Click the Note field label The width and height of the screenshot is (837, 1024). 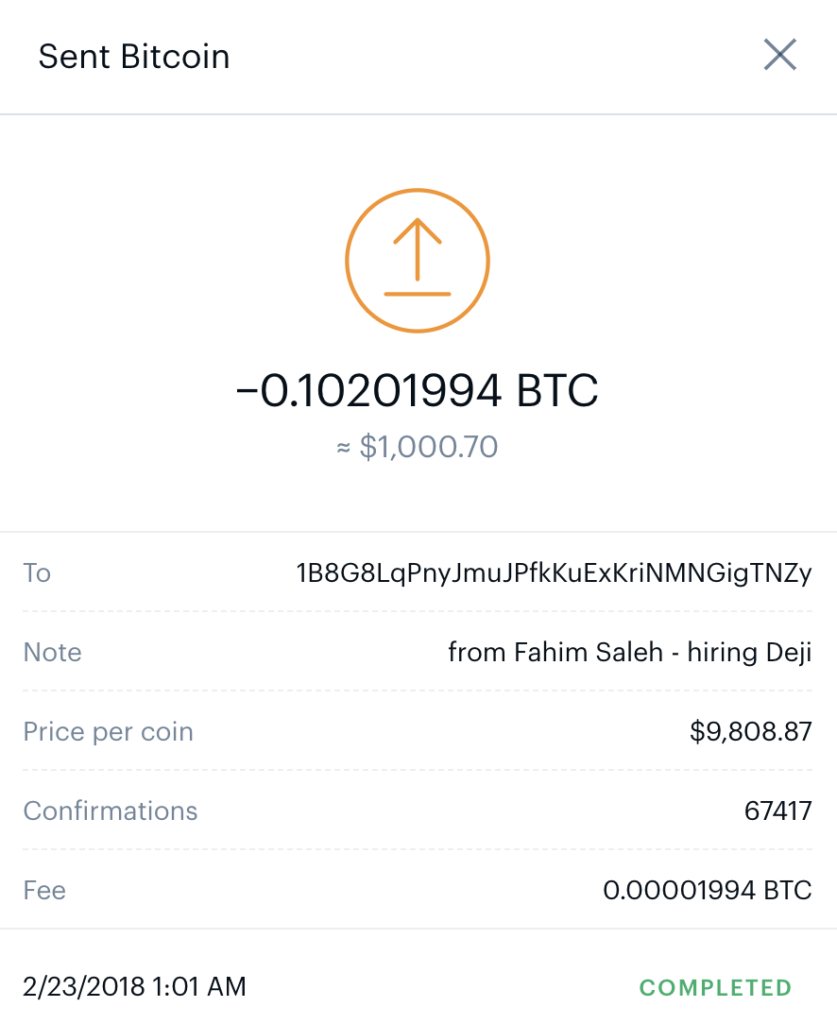52,652
